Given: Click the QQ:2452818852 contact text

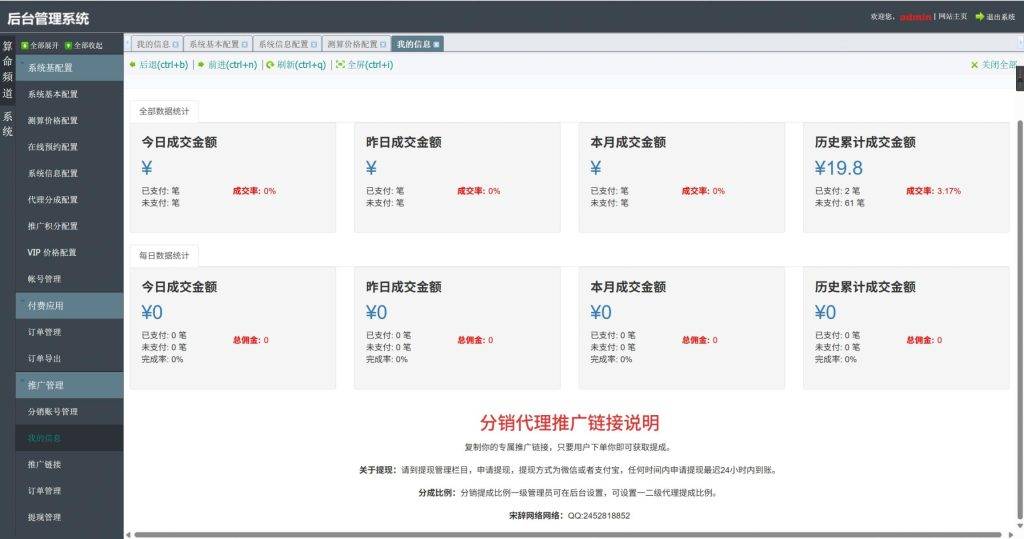Looking at the screenshot, I should (599, 515).
